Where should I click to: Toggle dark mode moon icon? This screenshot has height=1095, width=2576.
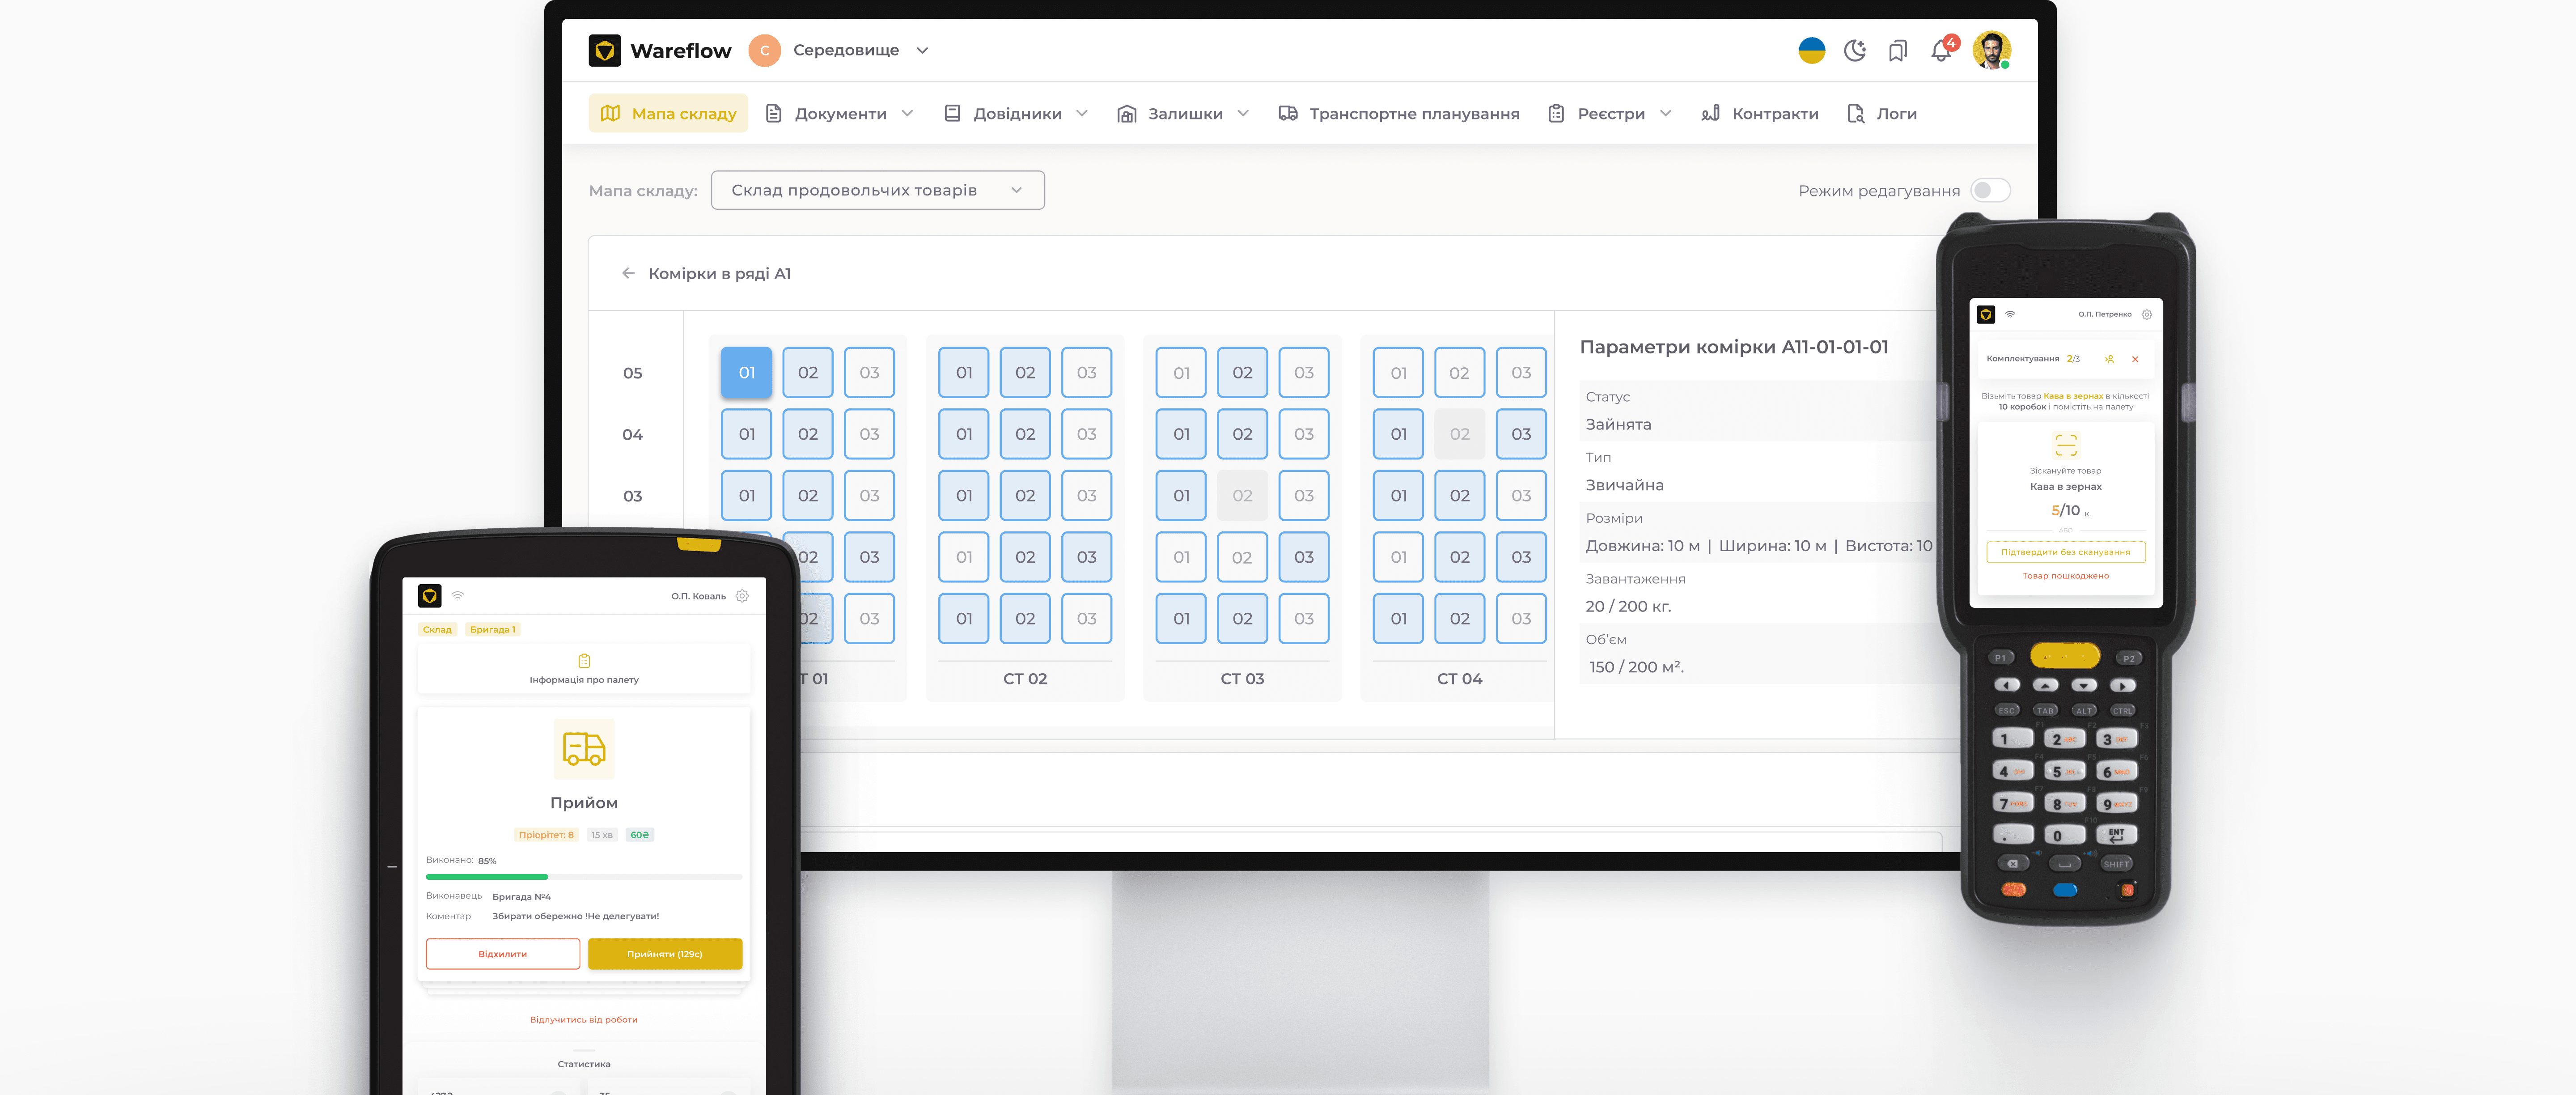(x=1855, y=50)
